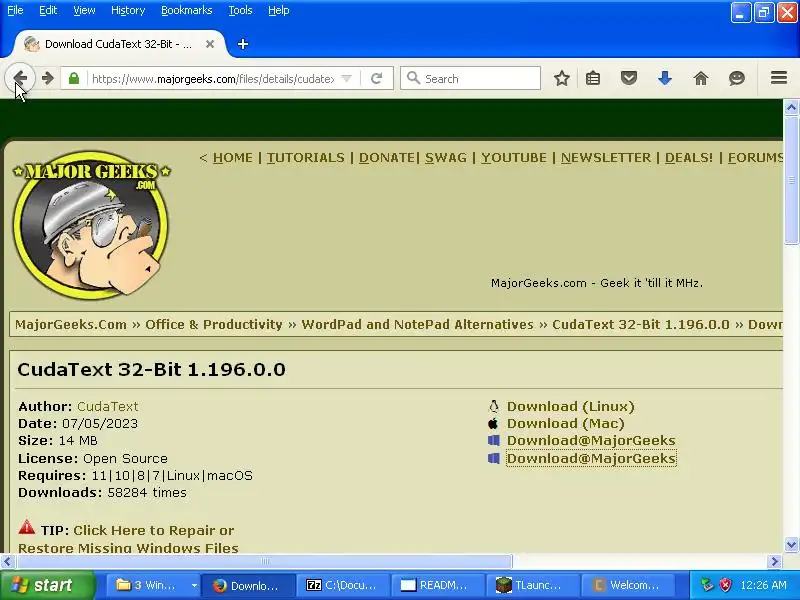Click in the URL address field
The image size is (800, 600).
coord(213,79)
